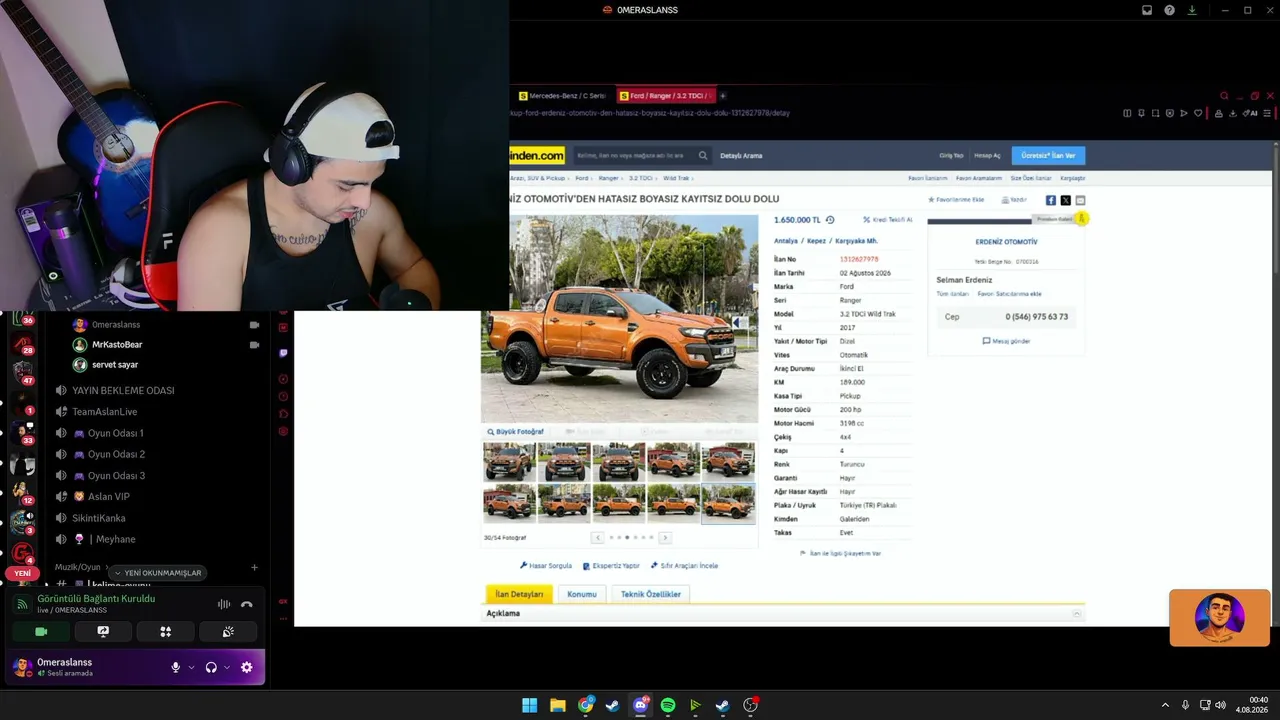
Task: Add channel to Muzik/Oyun category
Action: pos(254,567)
